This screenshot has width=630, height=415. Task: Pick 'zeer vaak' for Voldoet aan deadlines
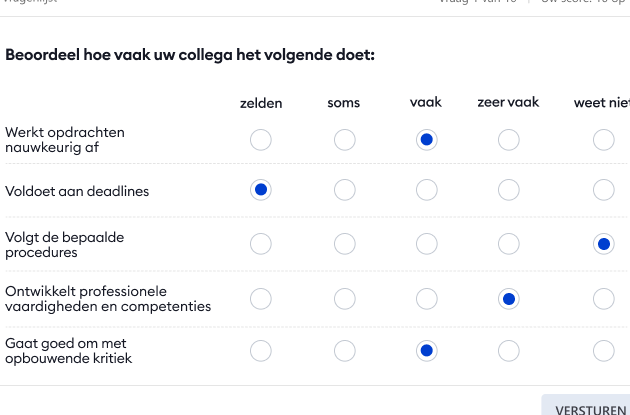509,190
